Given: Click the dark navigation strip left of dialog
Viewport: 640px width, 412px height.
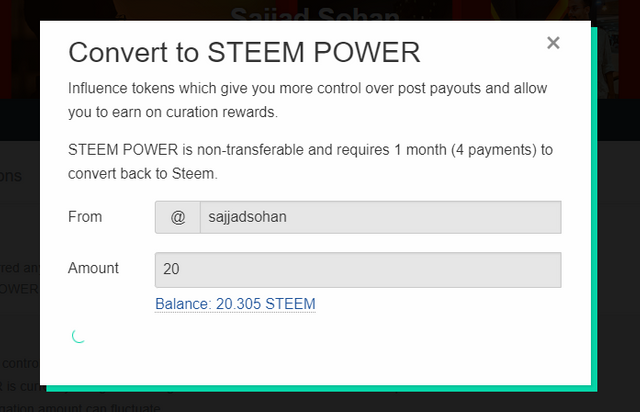Looking at the screenshot, I should 18,120.
